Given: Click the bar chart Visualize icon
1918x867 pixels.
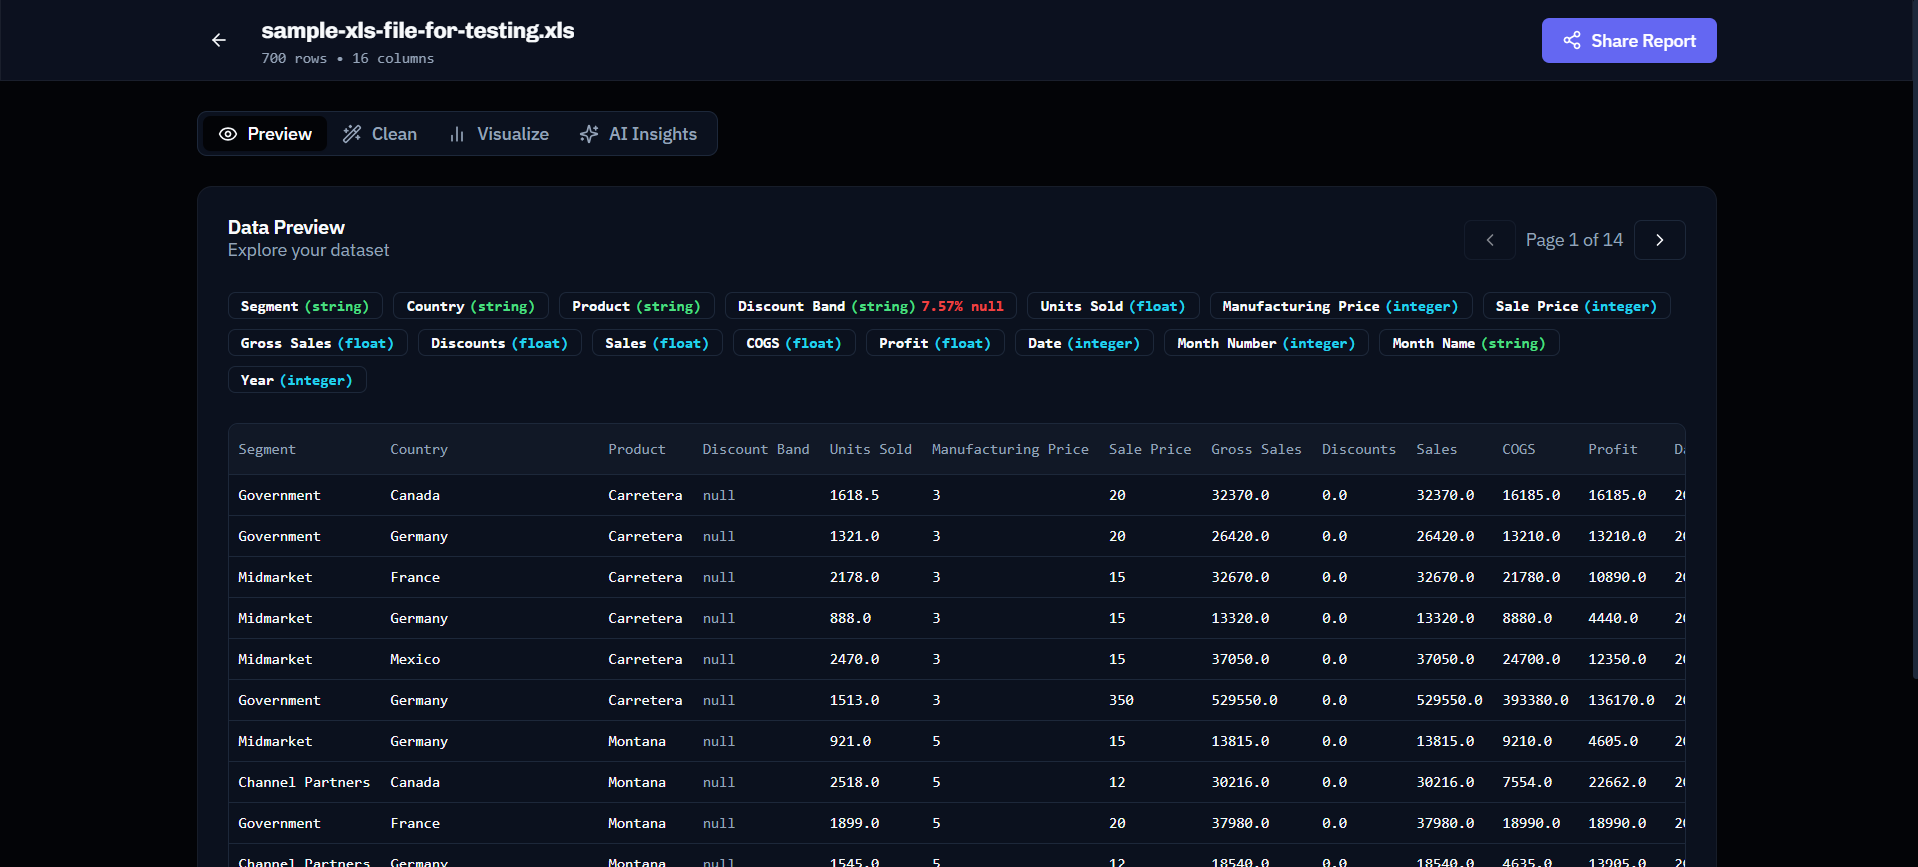Looking at the screenshot, I should coord(457,134).
